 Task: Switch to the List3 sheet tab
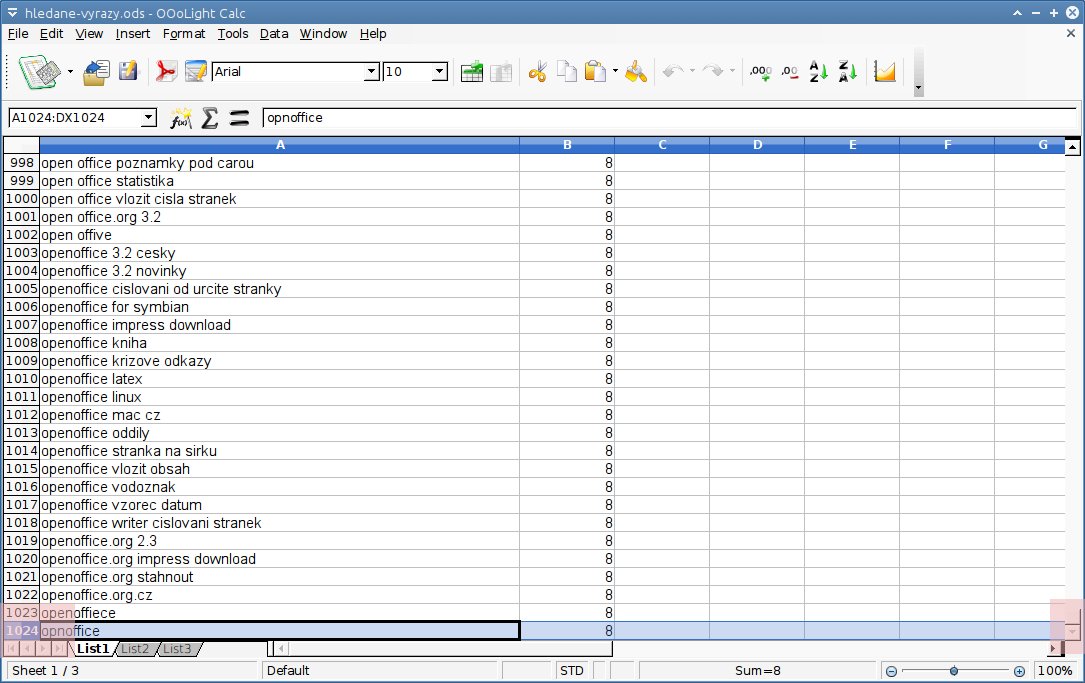coord(177,649)
